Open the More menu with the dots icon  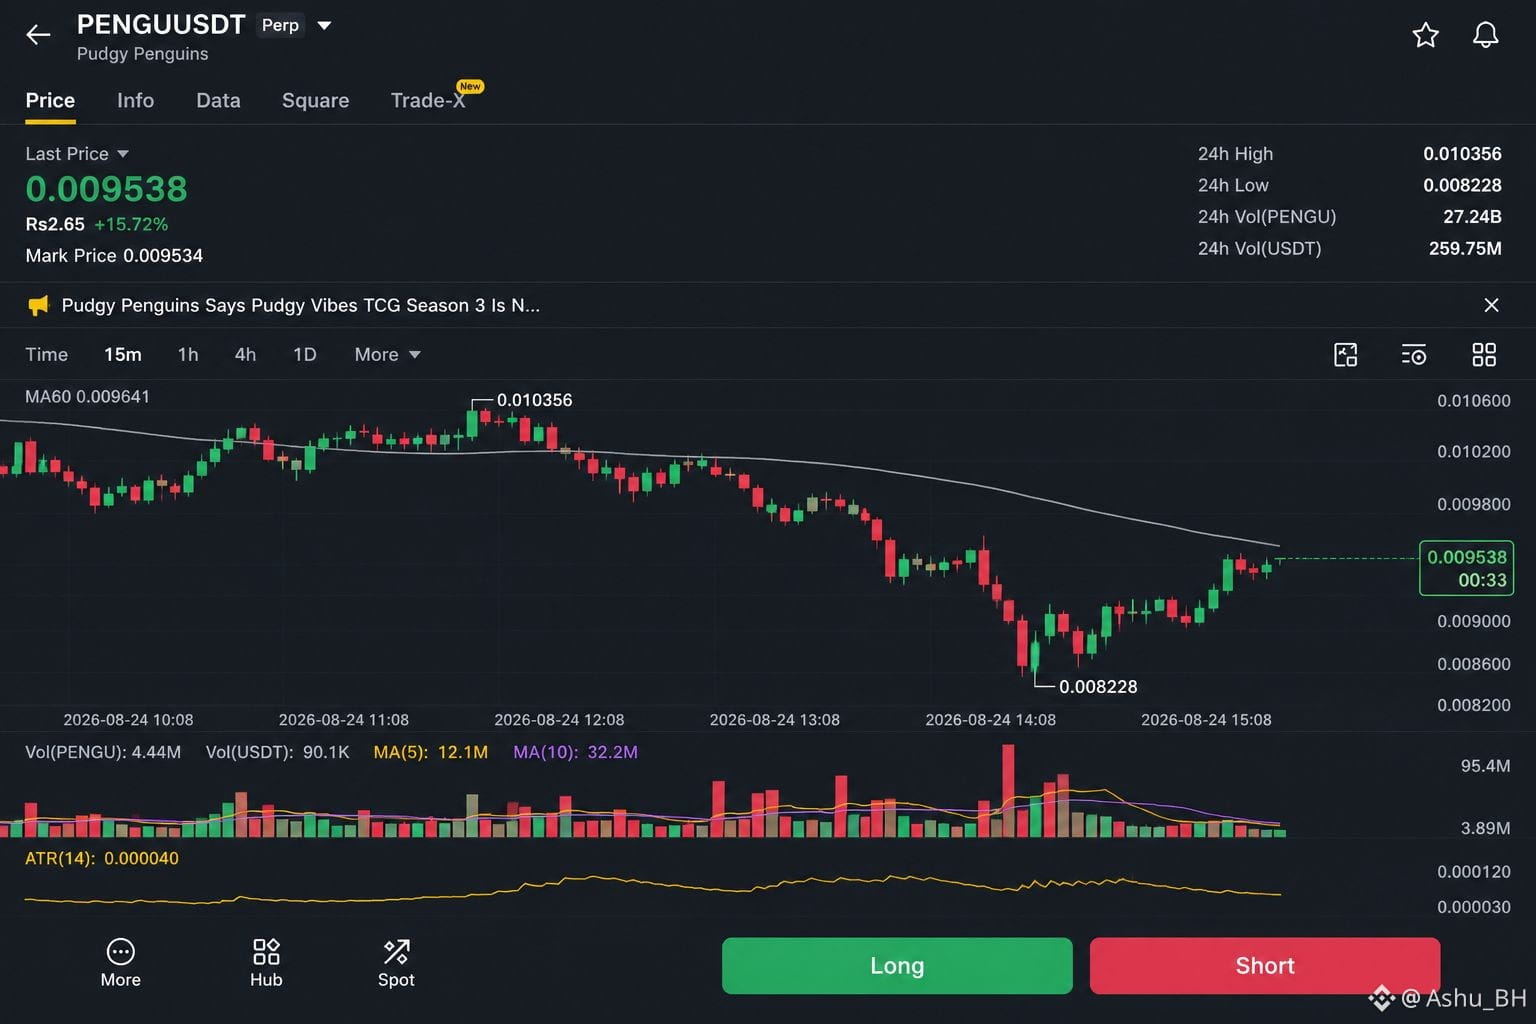point(120,951)
